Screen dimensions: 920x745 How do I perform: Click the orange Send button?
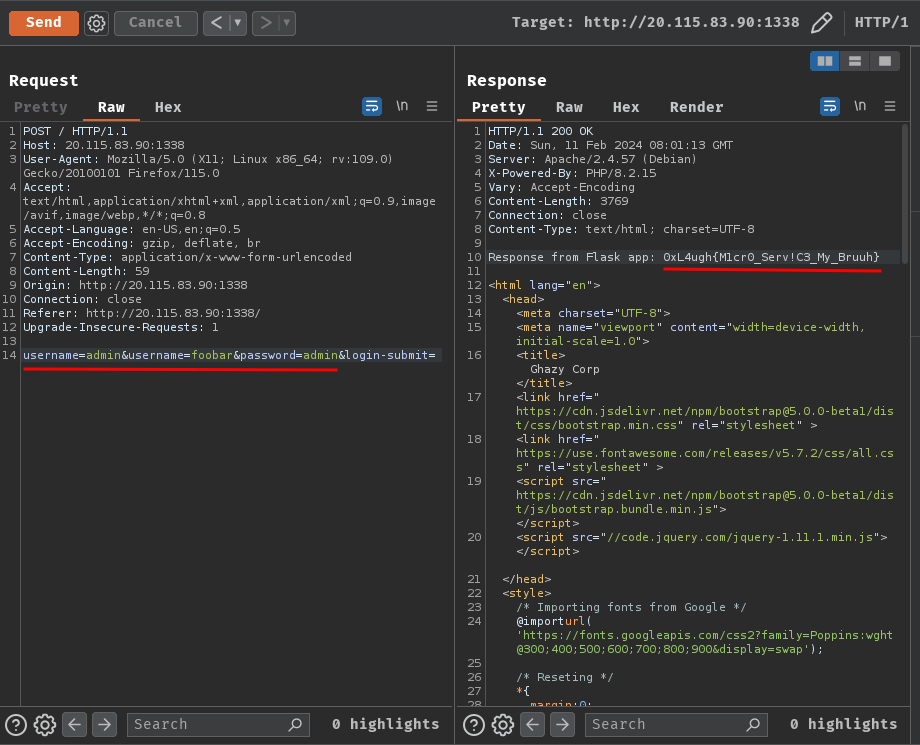coord(43,23)
